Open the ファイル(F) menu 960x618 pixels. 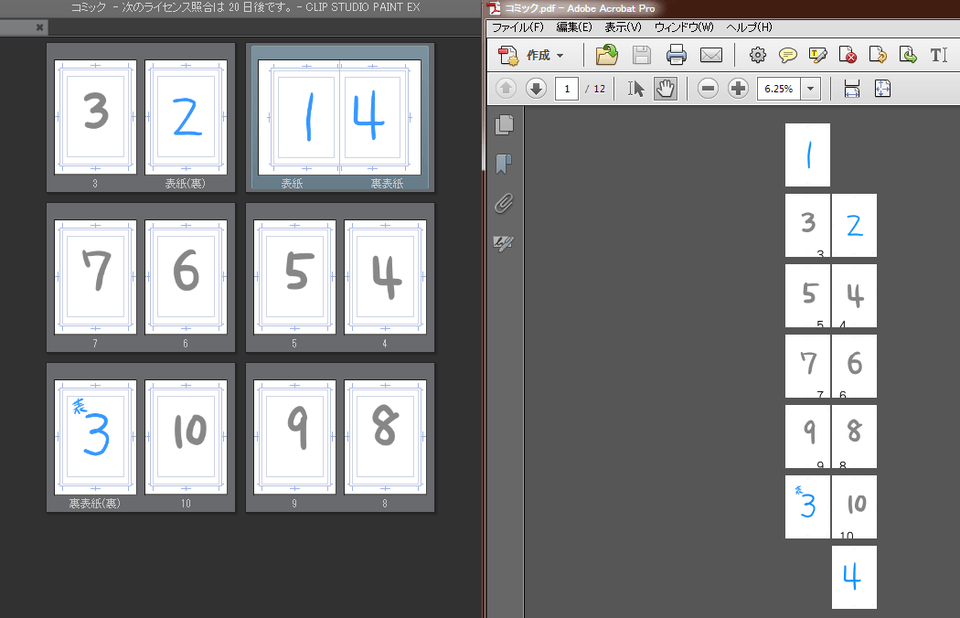[x=518, y=27]
